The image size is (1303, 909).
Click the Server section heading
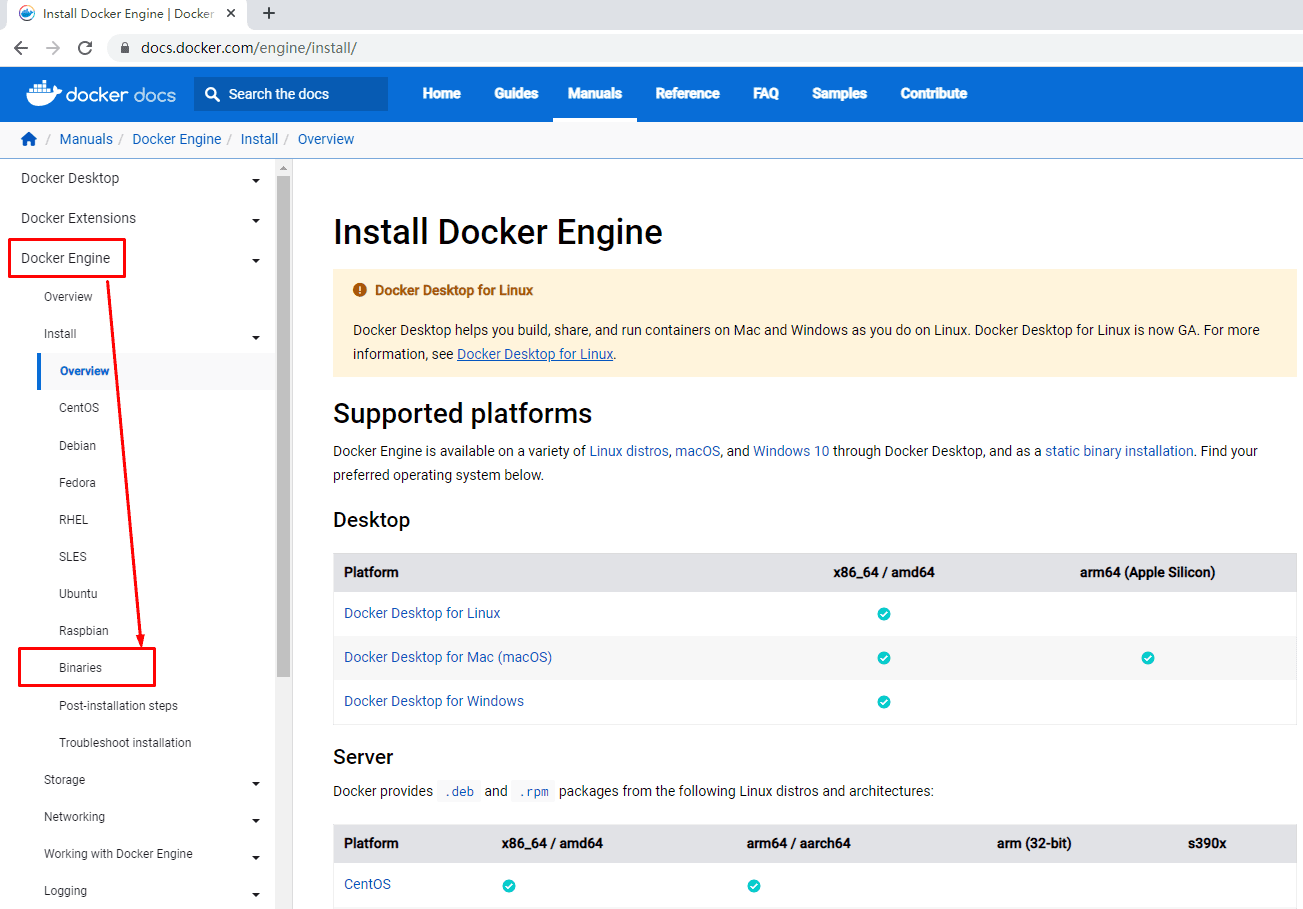tap(363, 757)
